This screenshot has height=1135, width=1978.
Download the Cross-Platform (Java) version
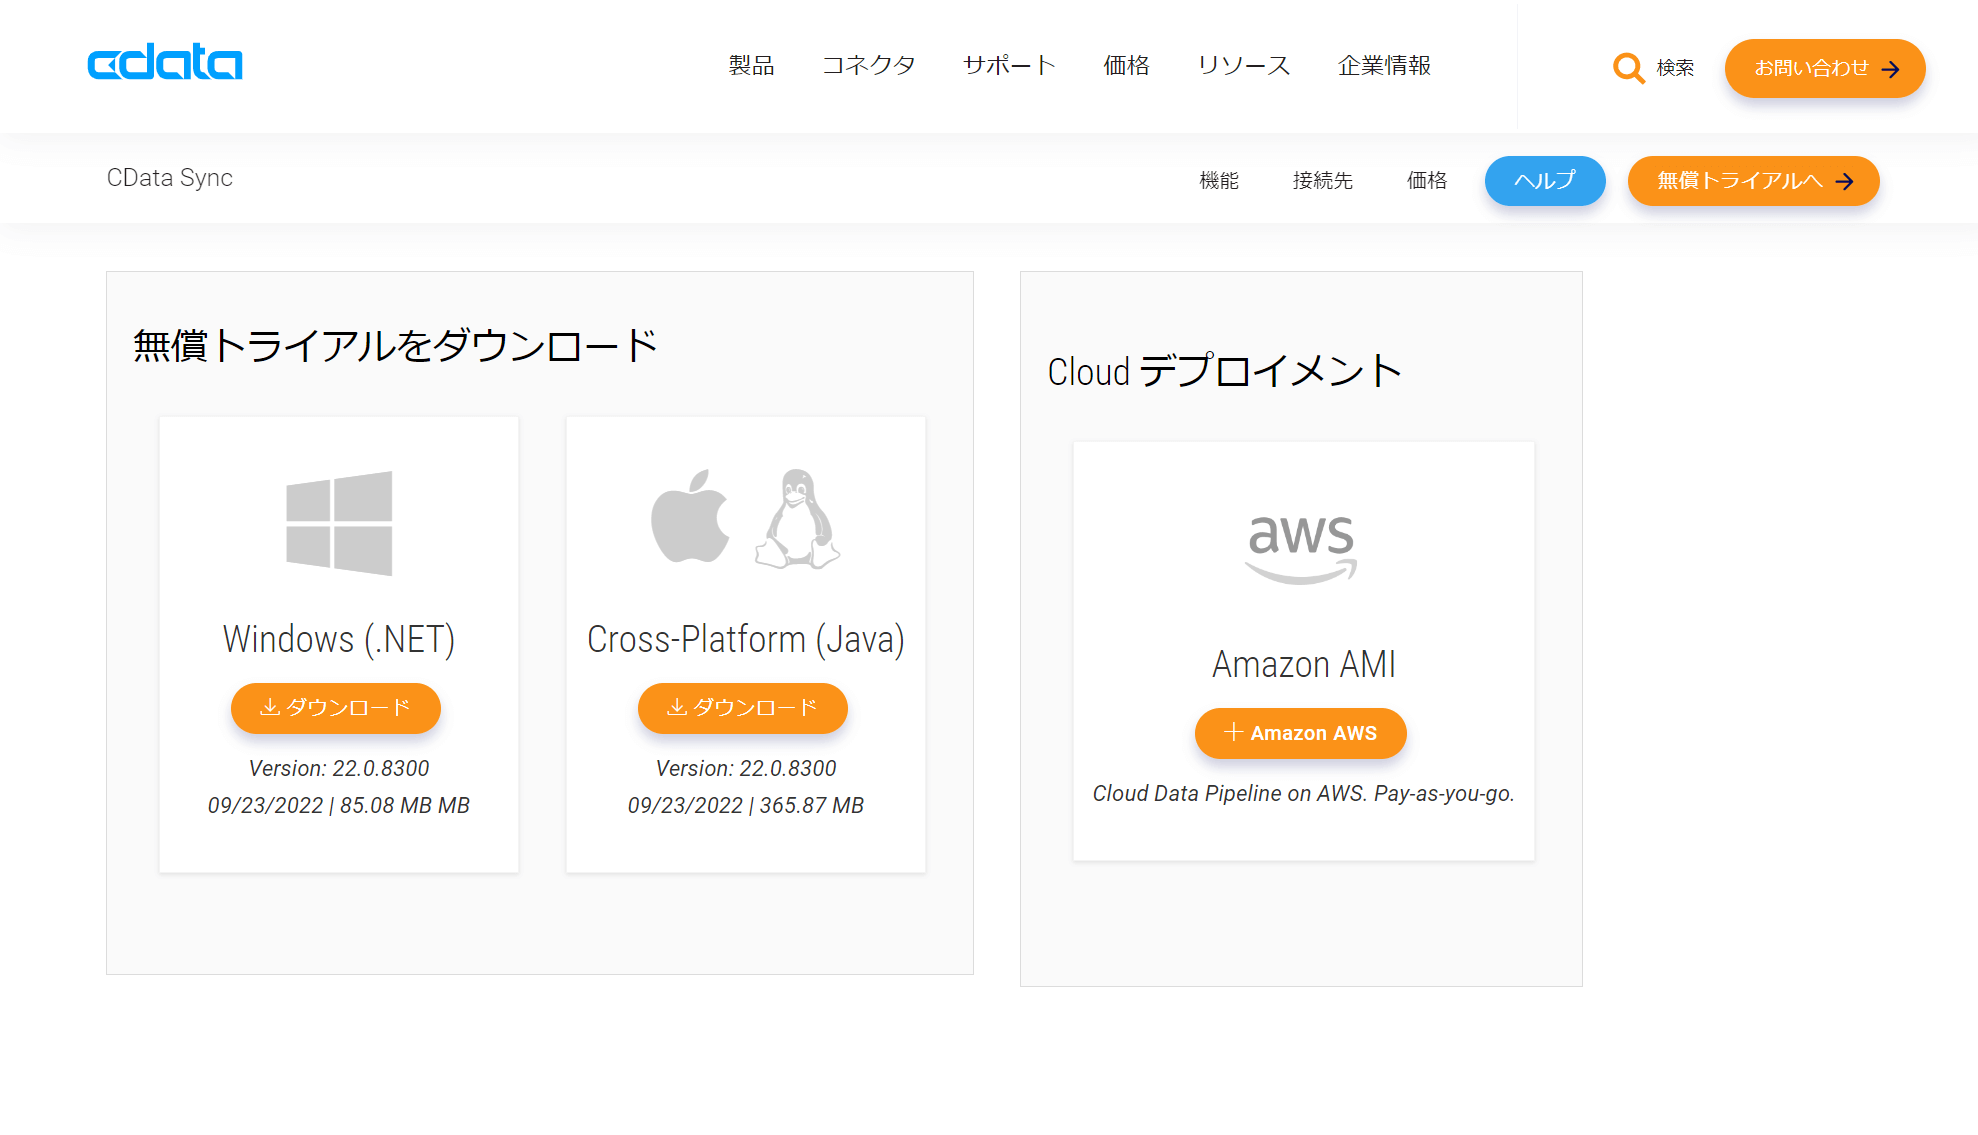tap(743, 708)
